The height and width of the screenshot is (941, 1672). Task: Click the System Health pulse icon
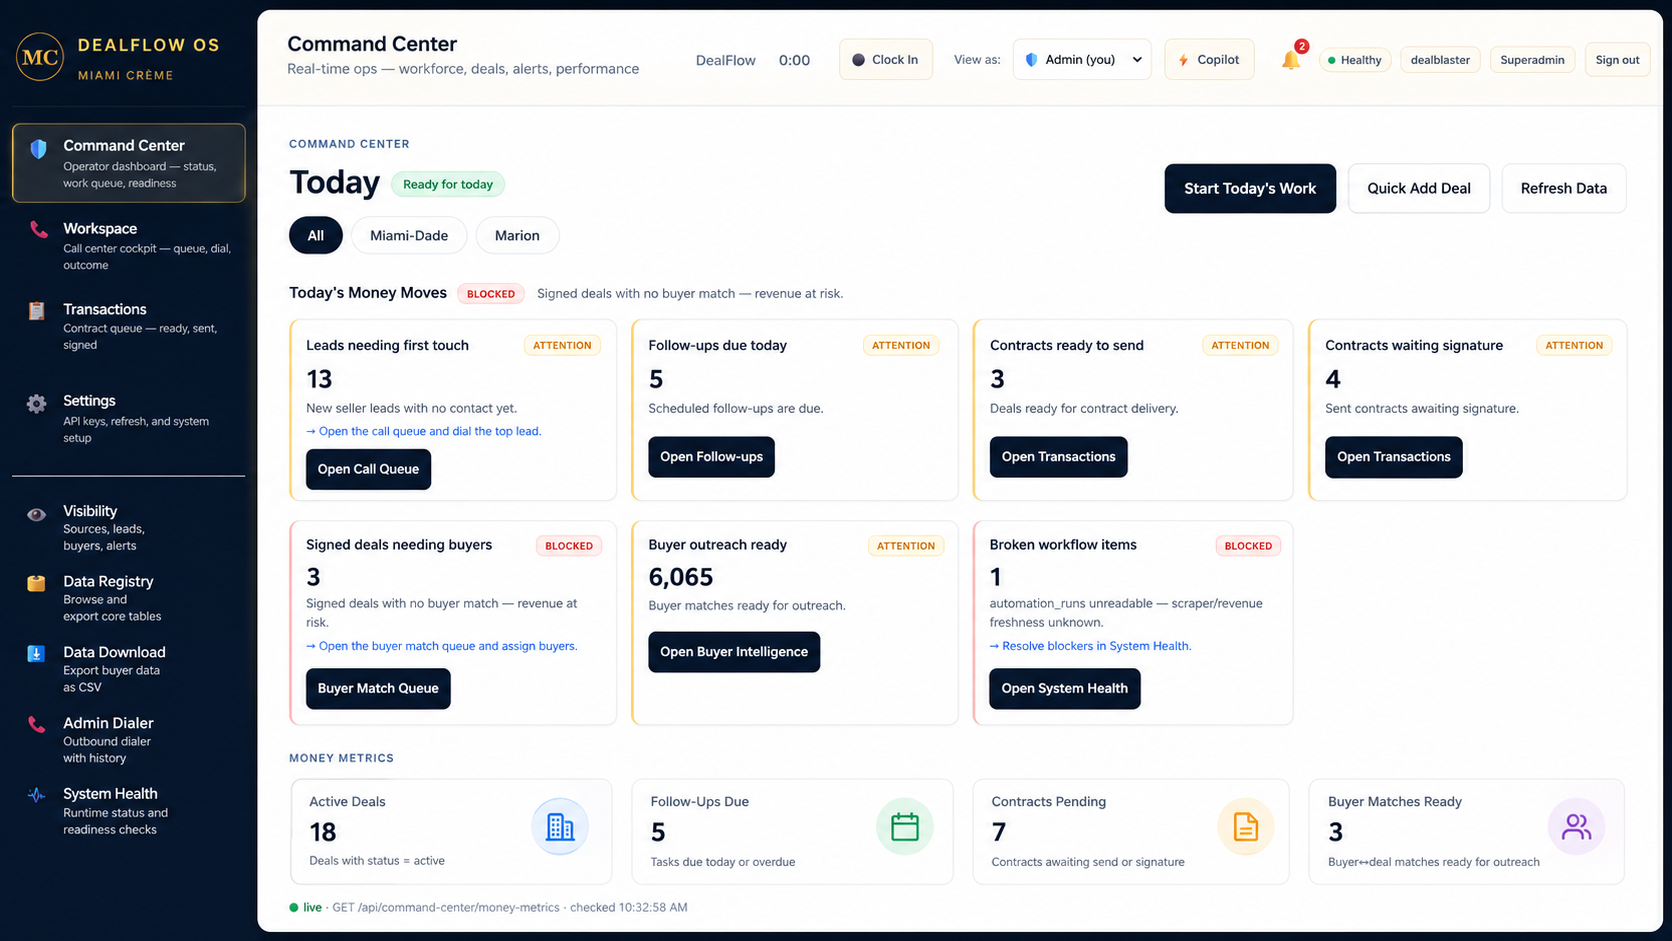(x=37, y=795)
